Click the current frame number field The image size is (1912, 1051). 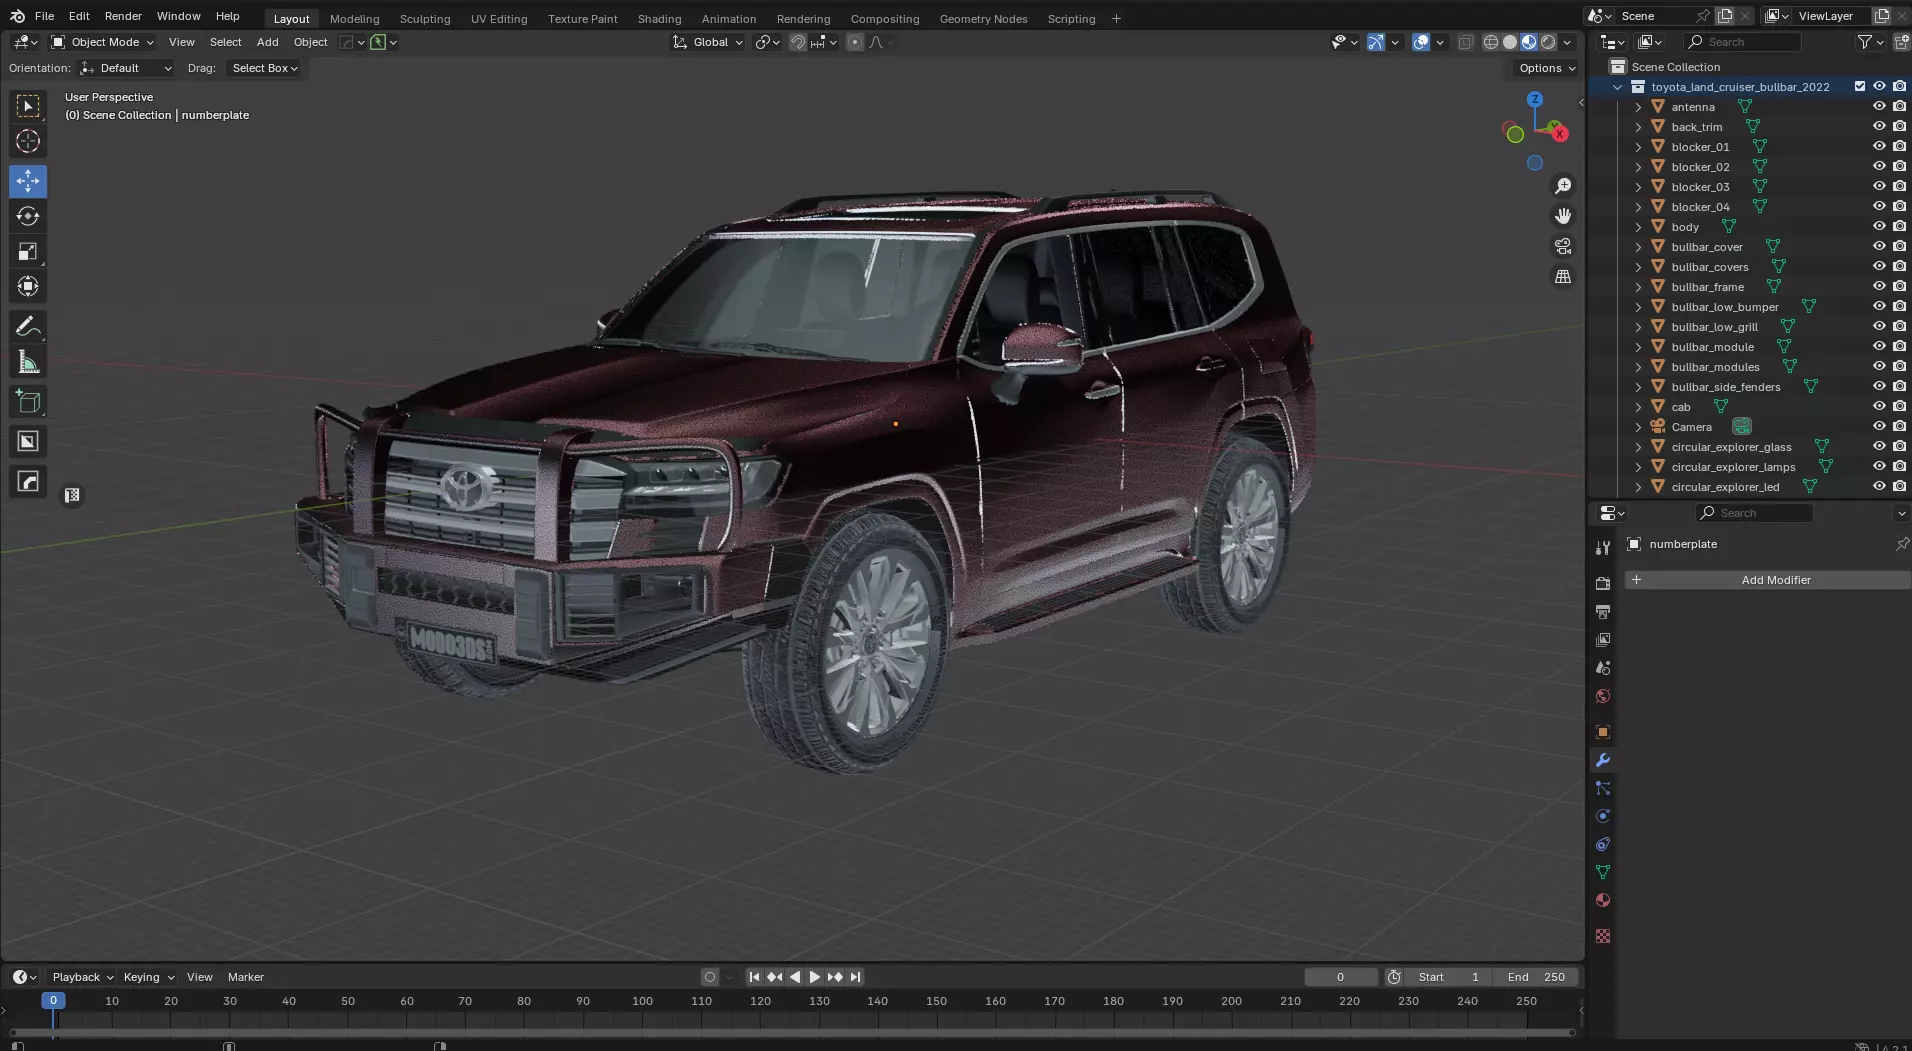(1340, 977)
